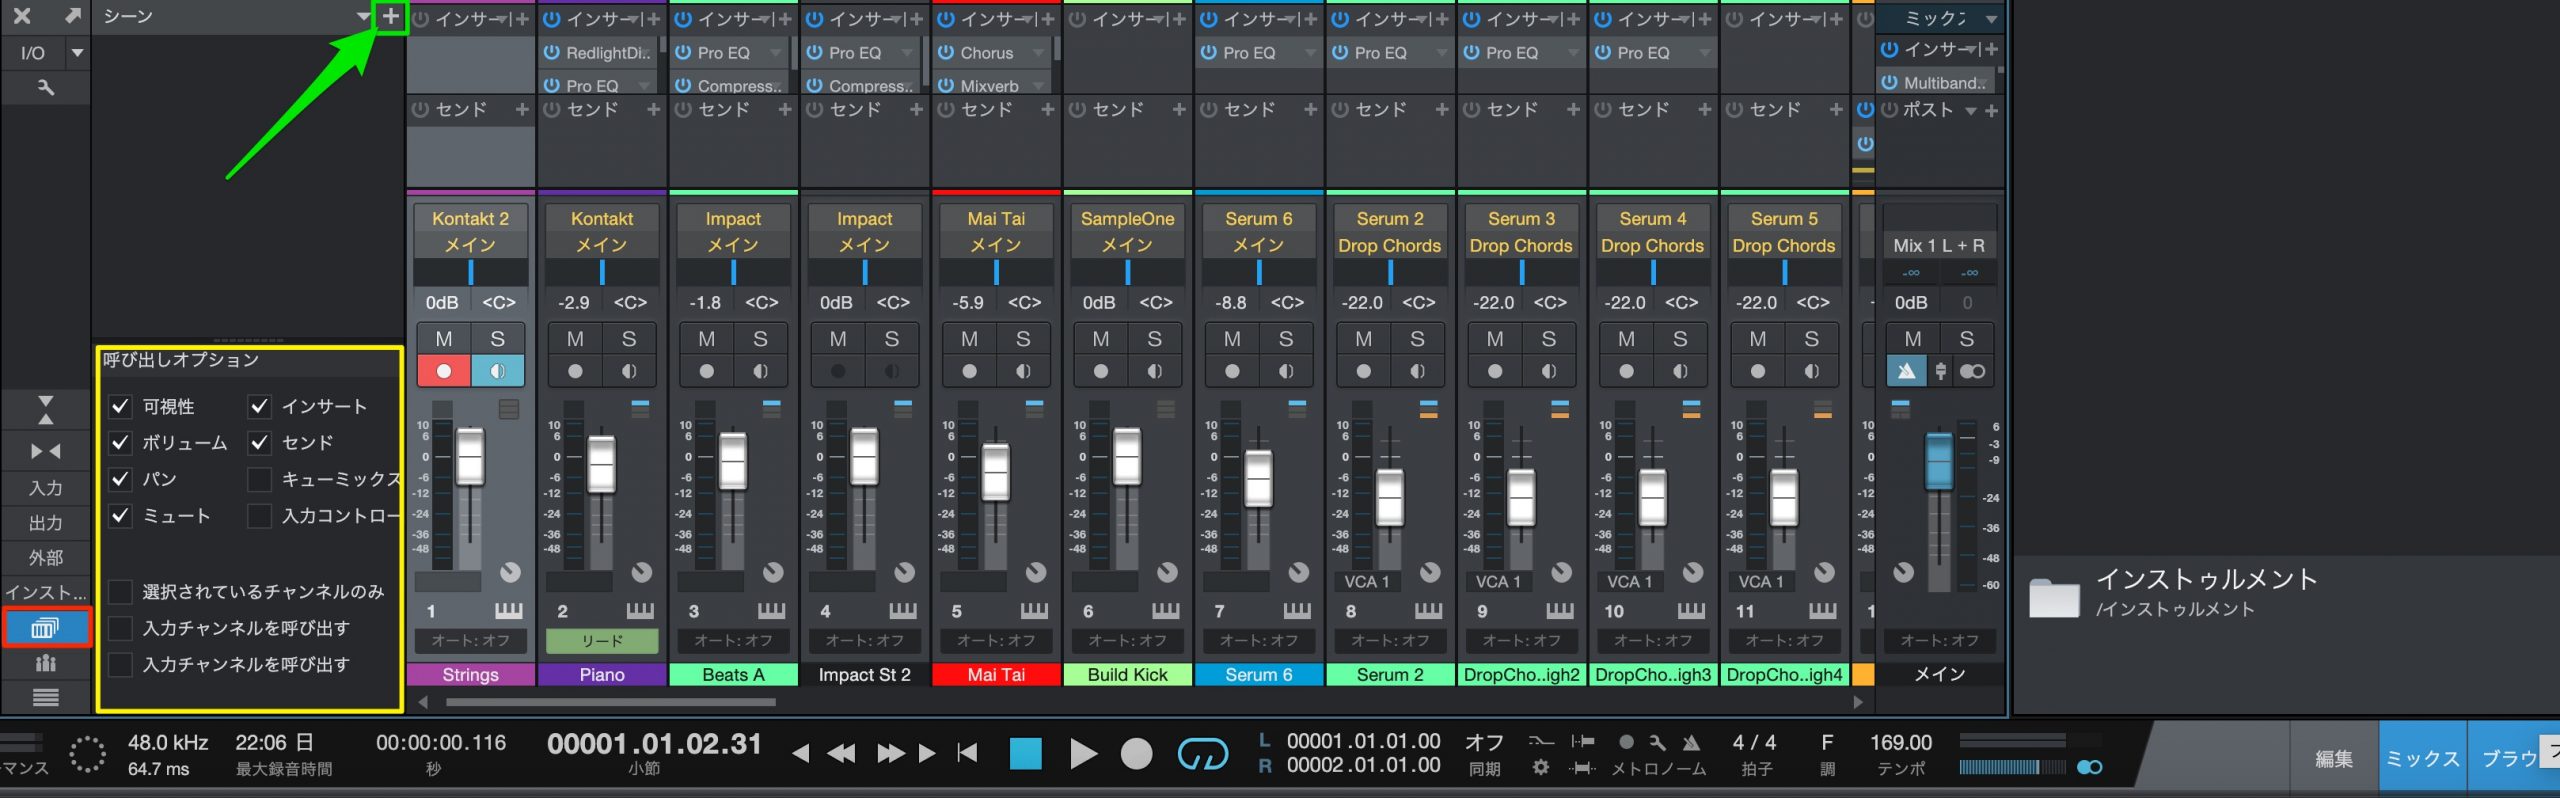Show the 外部 devices panel

[x=46, y=558]
